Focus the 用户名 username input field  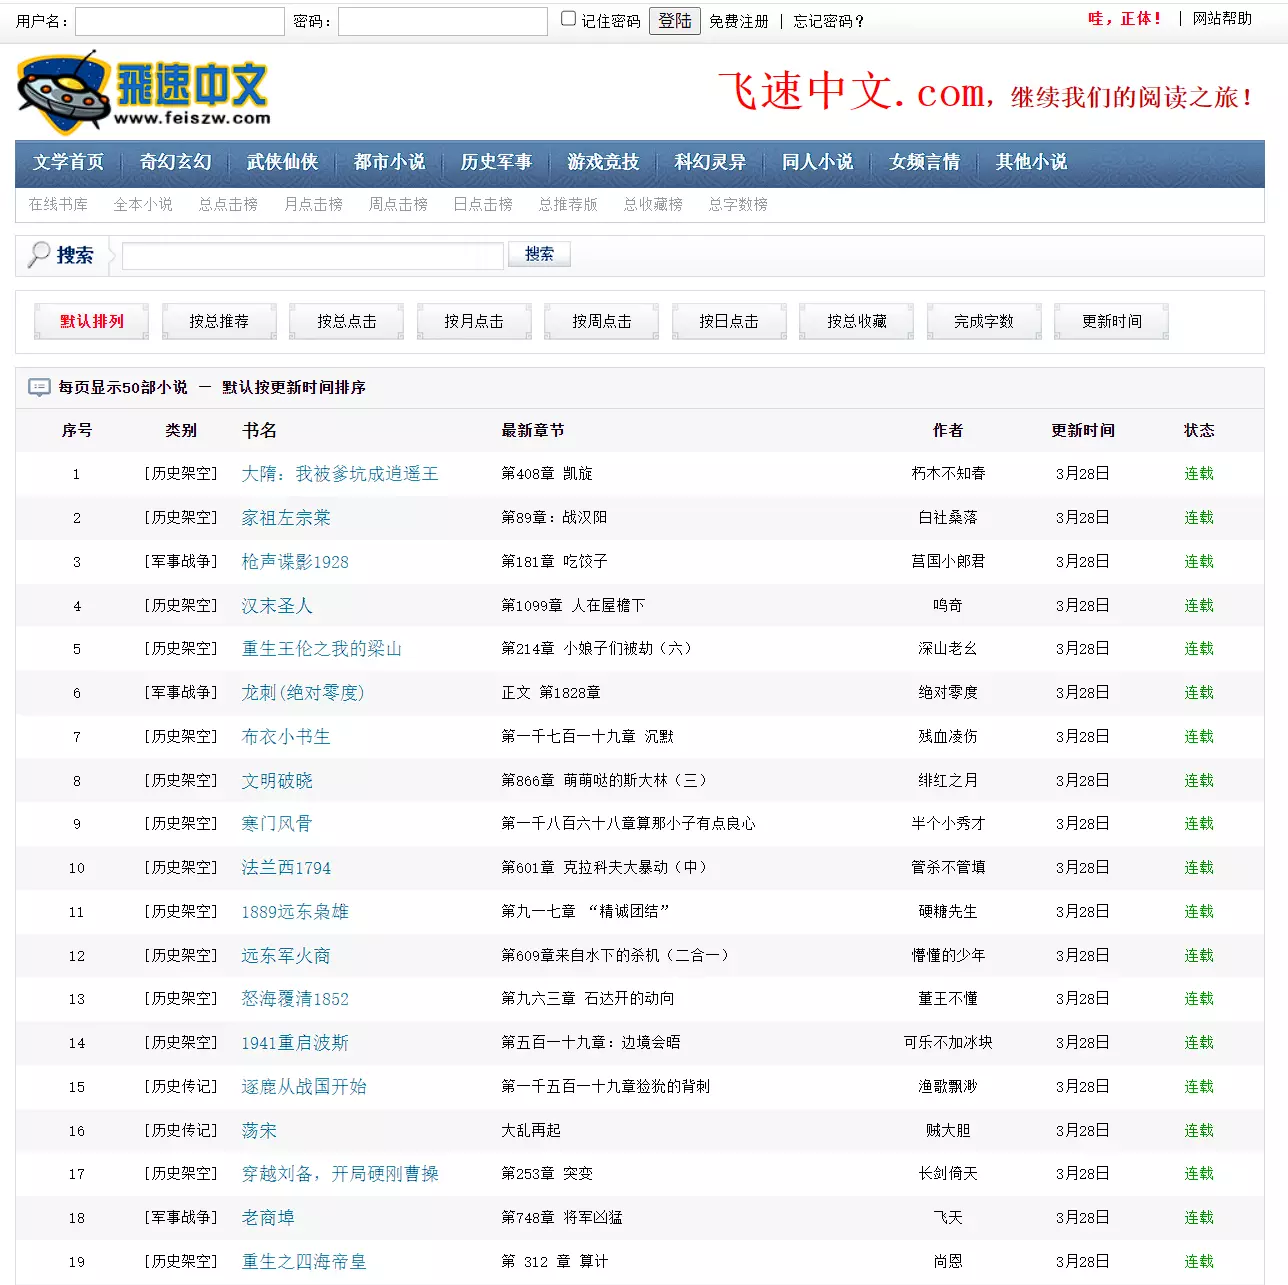(x=180, y=21)
